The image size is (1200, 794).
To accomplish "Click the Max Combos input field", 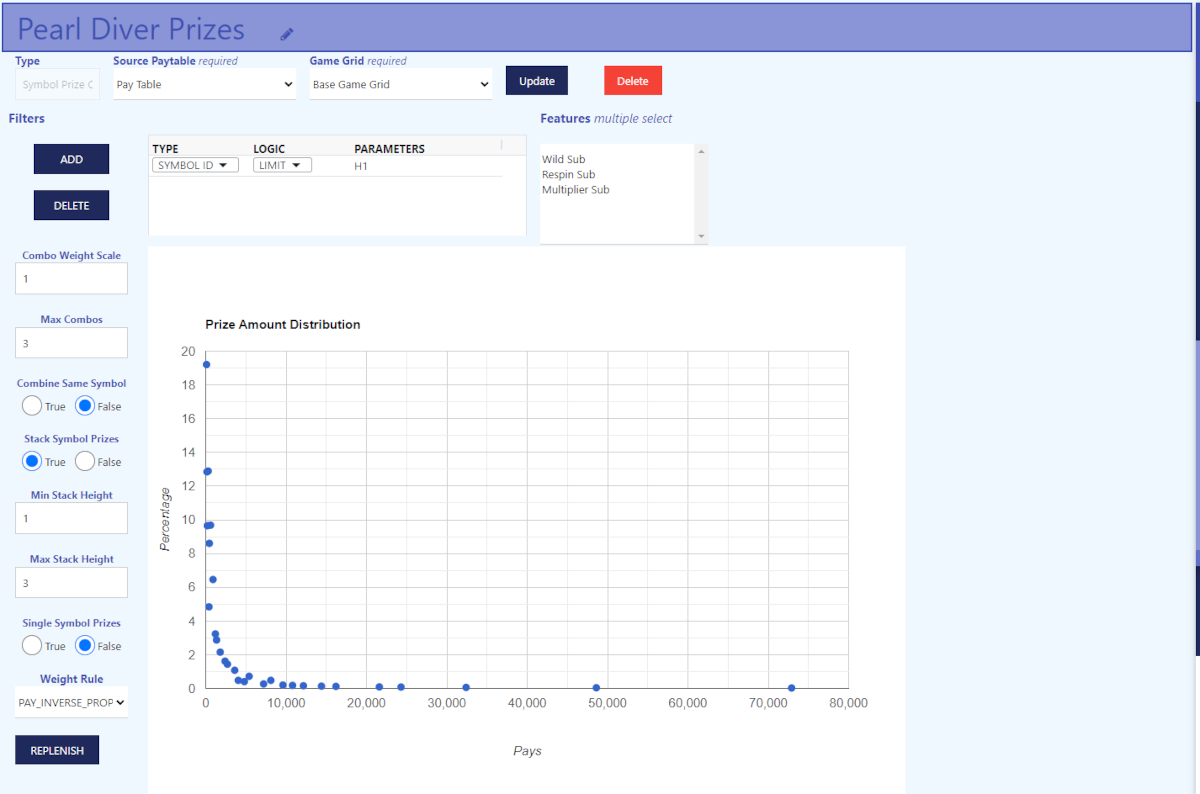I will pos(71,343).
